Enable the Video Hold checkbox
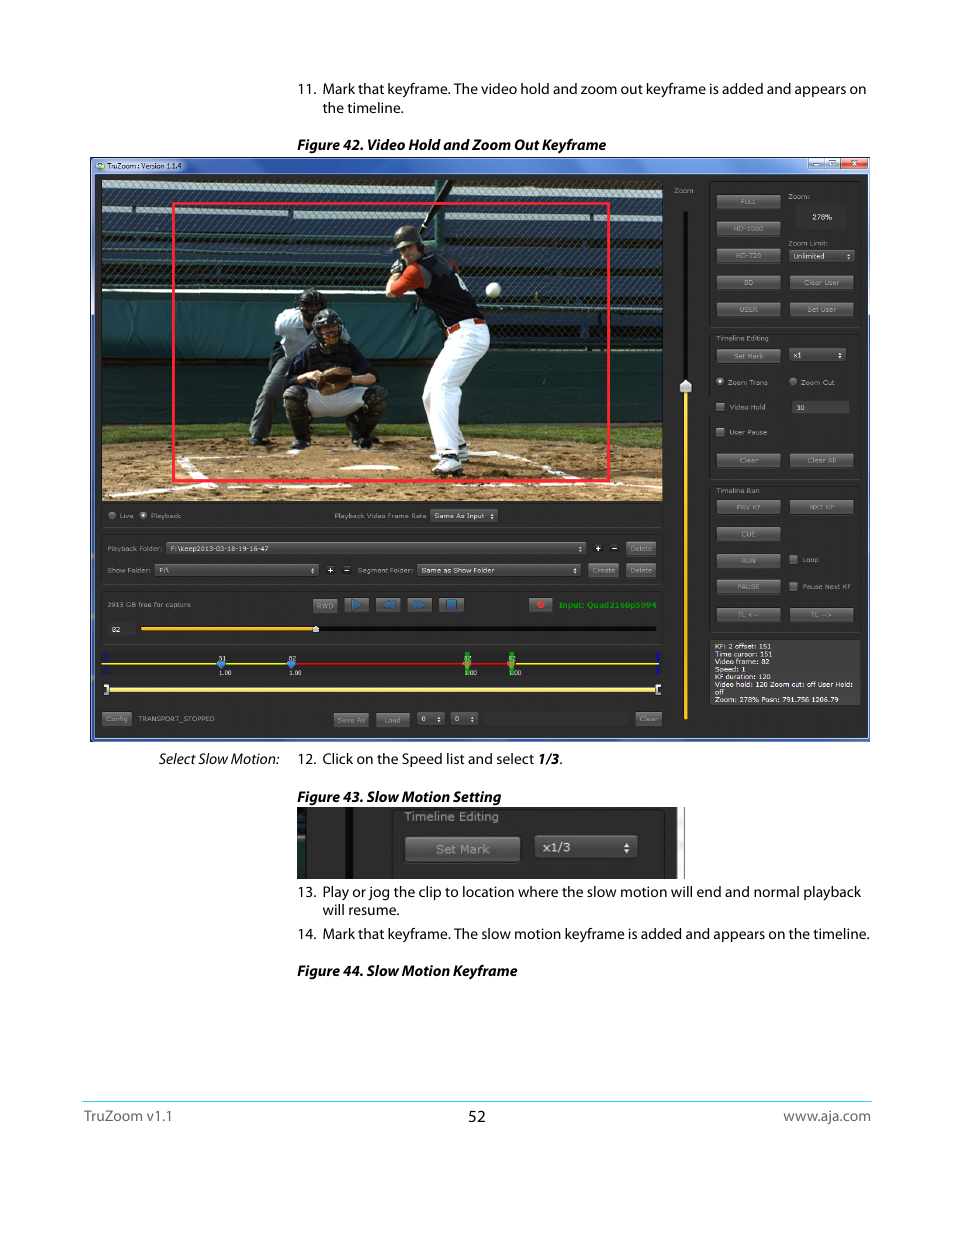 (720, 407)
